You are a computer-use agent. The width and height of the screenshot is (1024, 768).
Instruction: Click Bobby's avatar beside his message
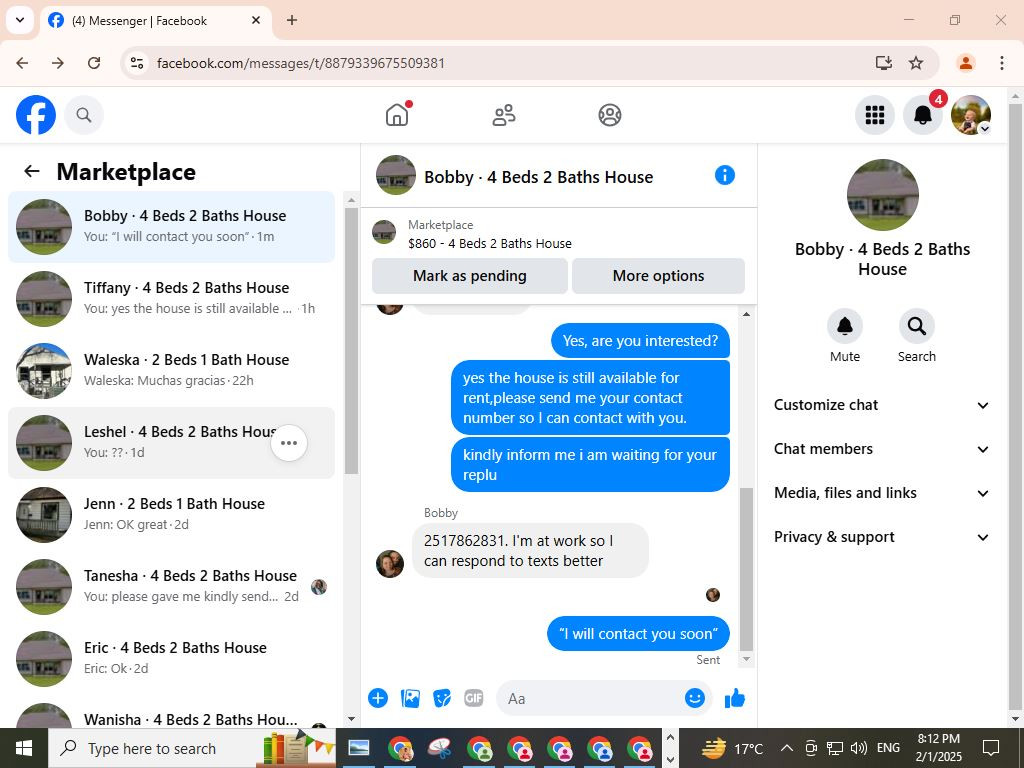390,564
